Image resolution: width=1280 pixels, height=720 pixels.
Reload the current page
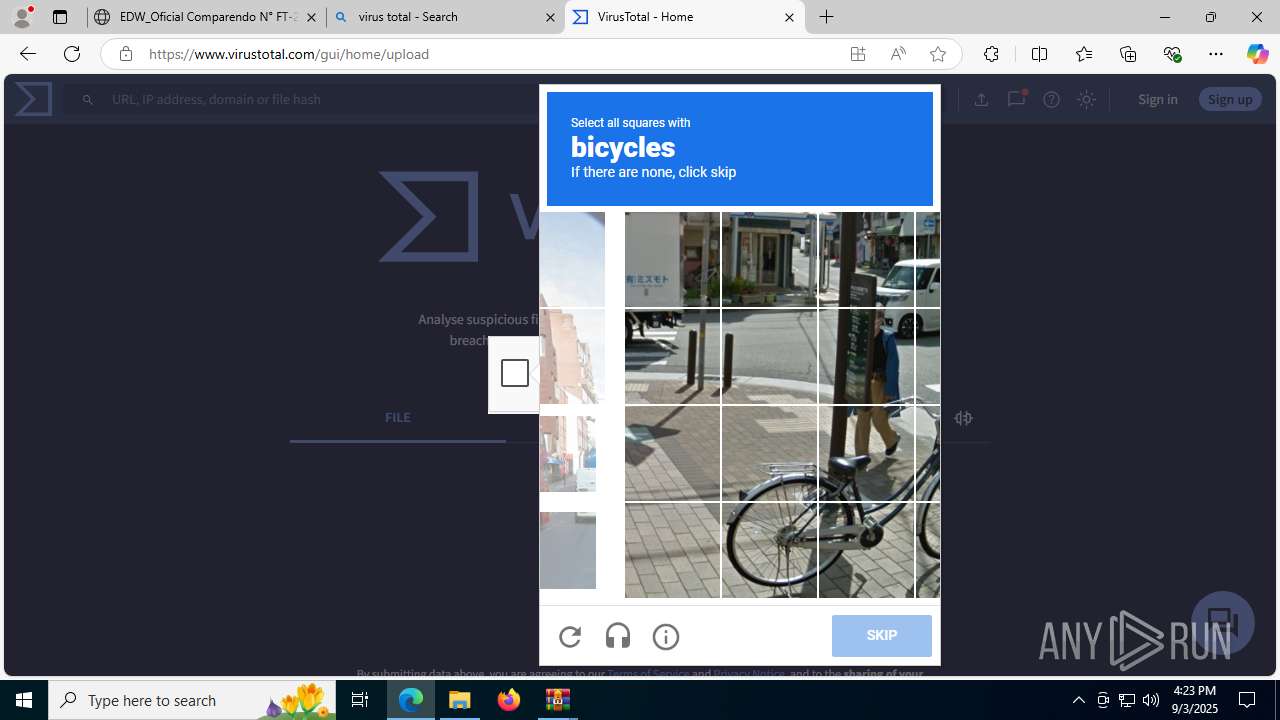coord(72,54)
